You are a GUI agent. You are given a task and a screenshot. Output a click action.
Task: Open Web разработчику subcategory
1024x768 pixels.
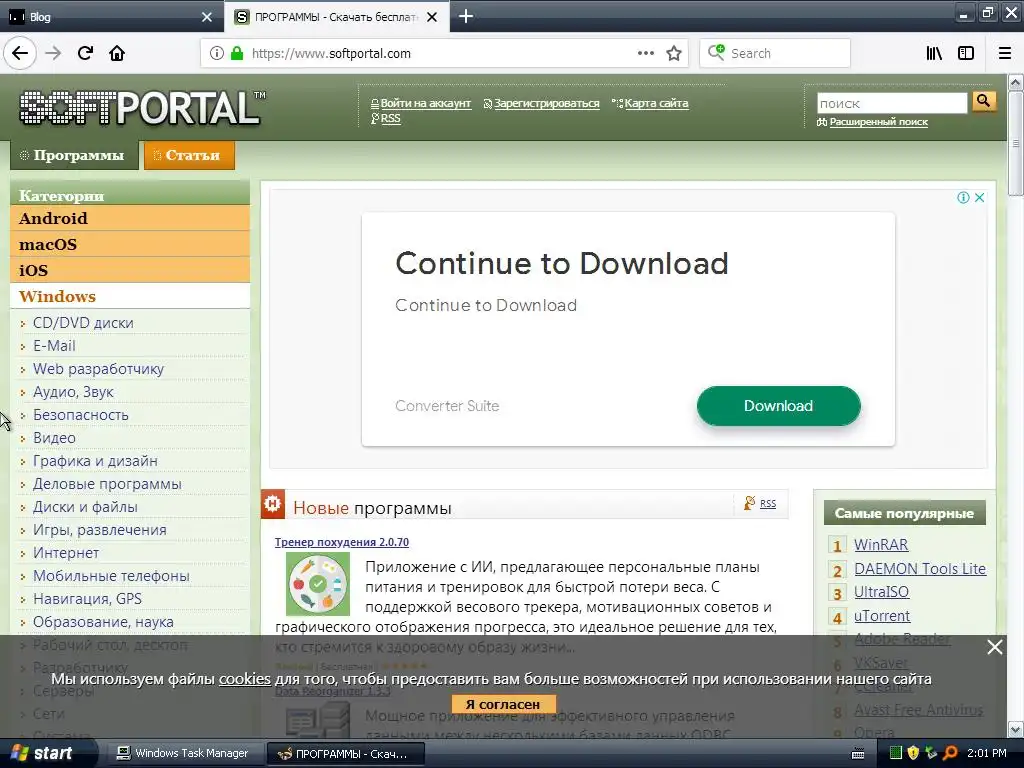pos(99,369)
